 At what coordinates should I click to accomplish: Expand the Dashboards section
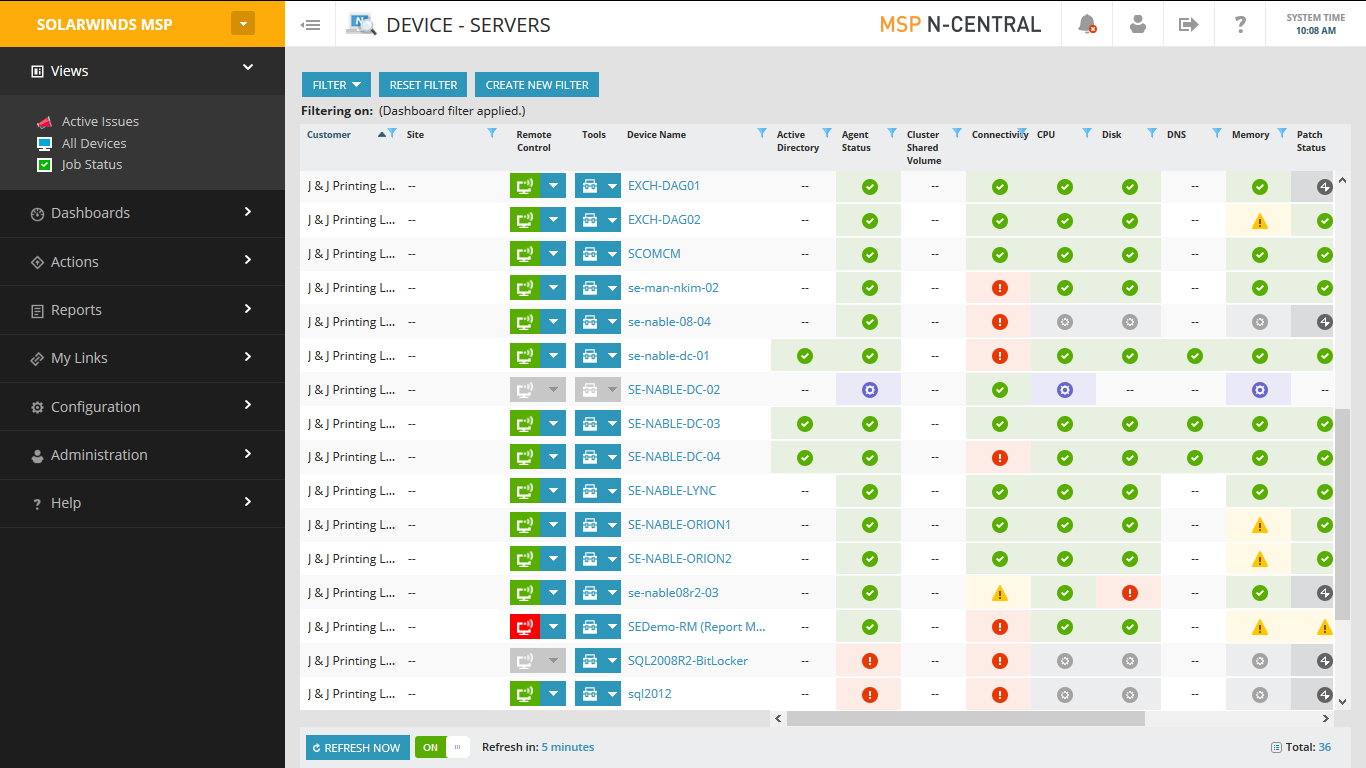pos(90,213)
